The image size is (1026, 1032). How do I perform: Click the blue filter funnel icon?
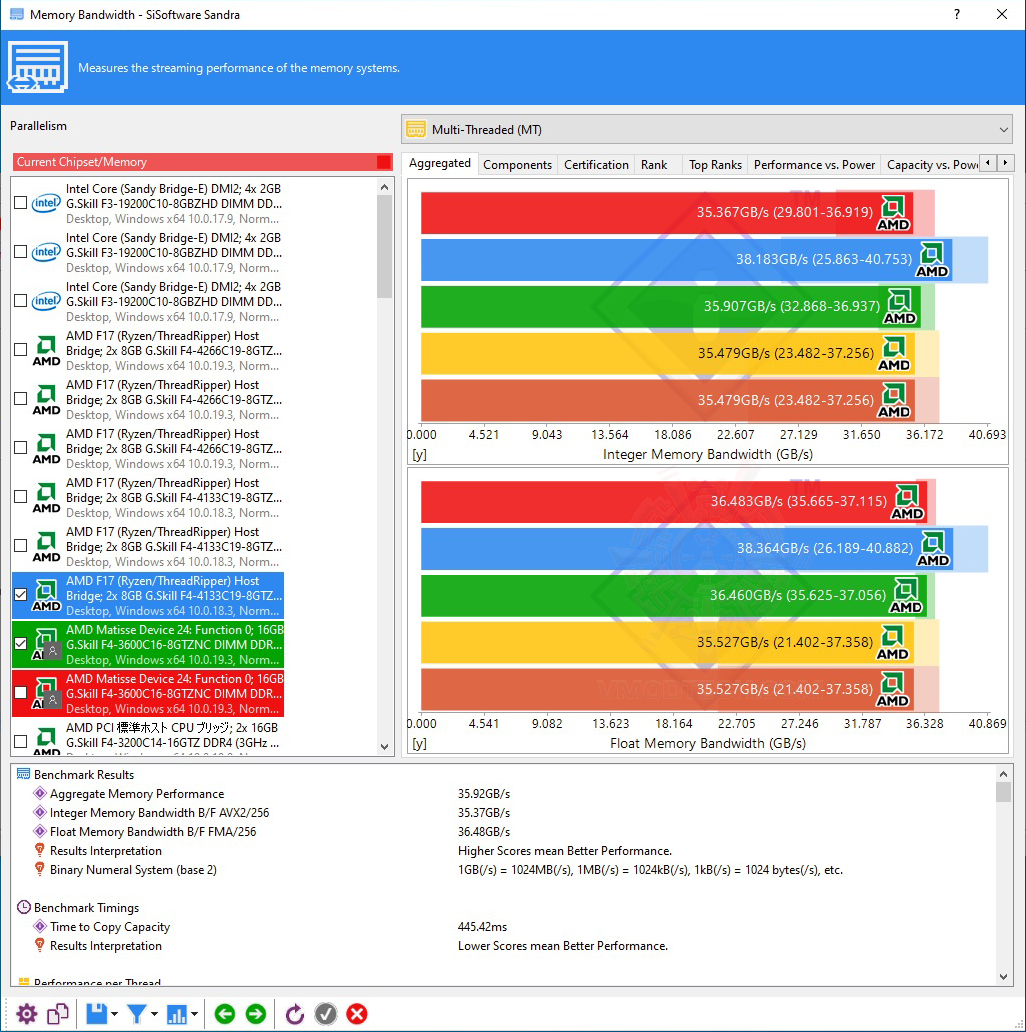coord(137,1014)
